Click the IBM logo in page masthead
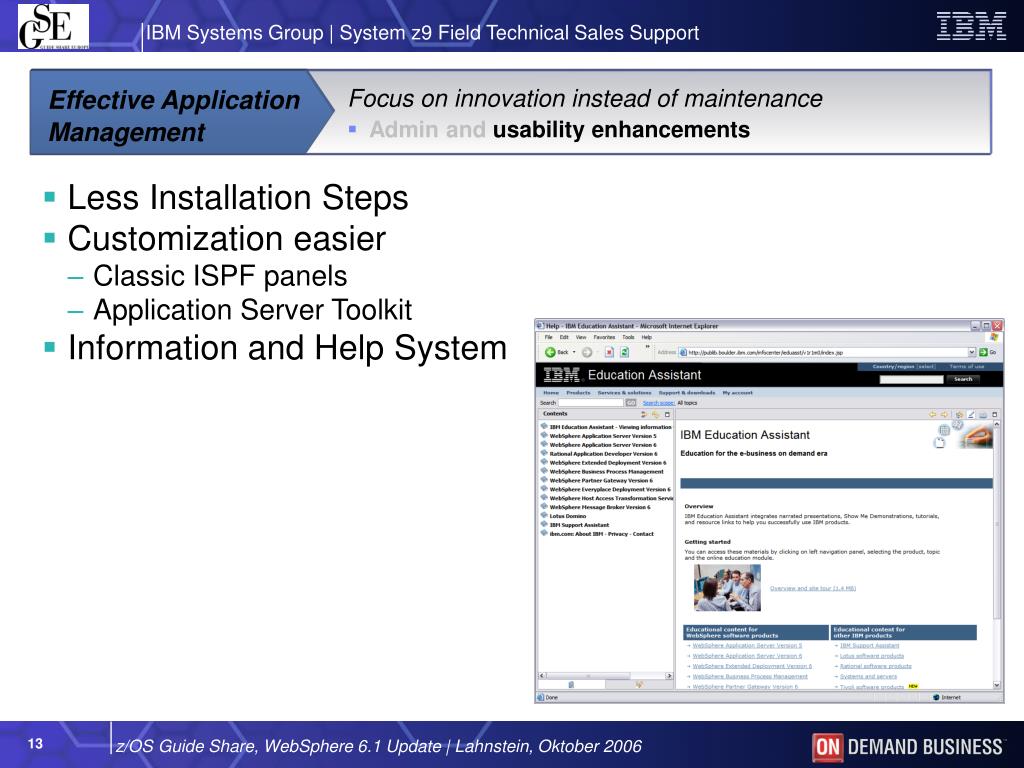The image size is (1024, 768). pyautogui.click(x=562, y=375)
